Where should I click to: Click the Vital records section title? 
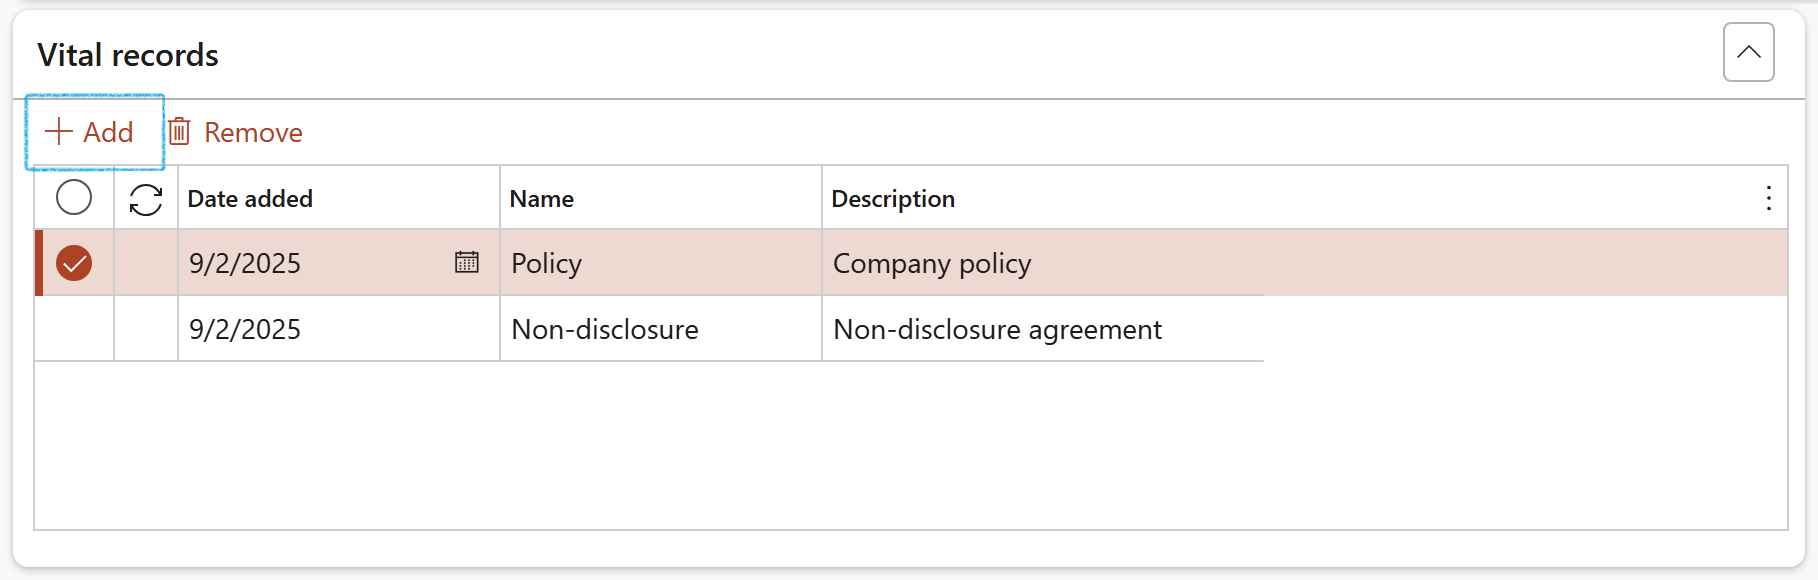pos(128,55)
